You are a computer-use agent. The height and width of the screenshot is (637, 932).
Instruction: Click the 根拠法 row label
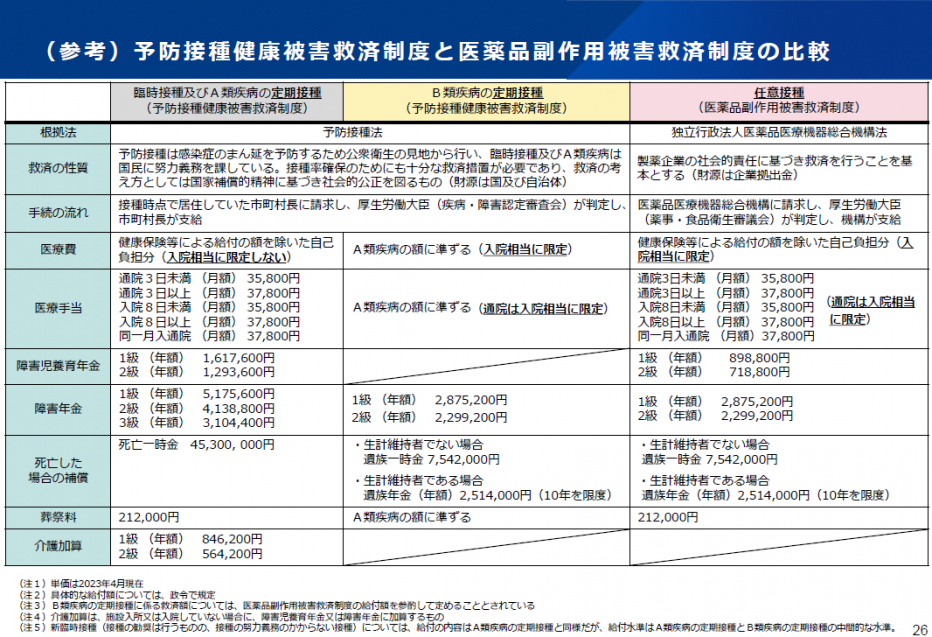(58, 133)
